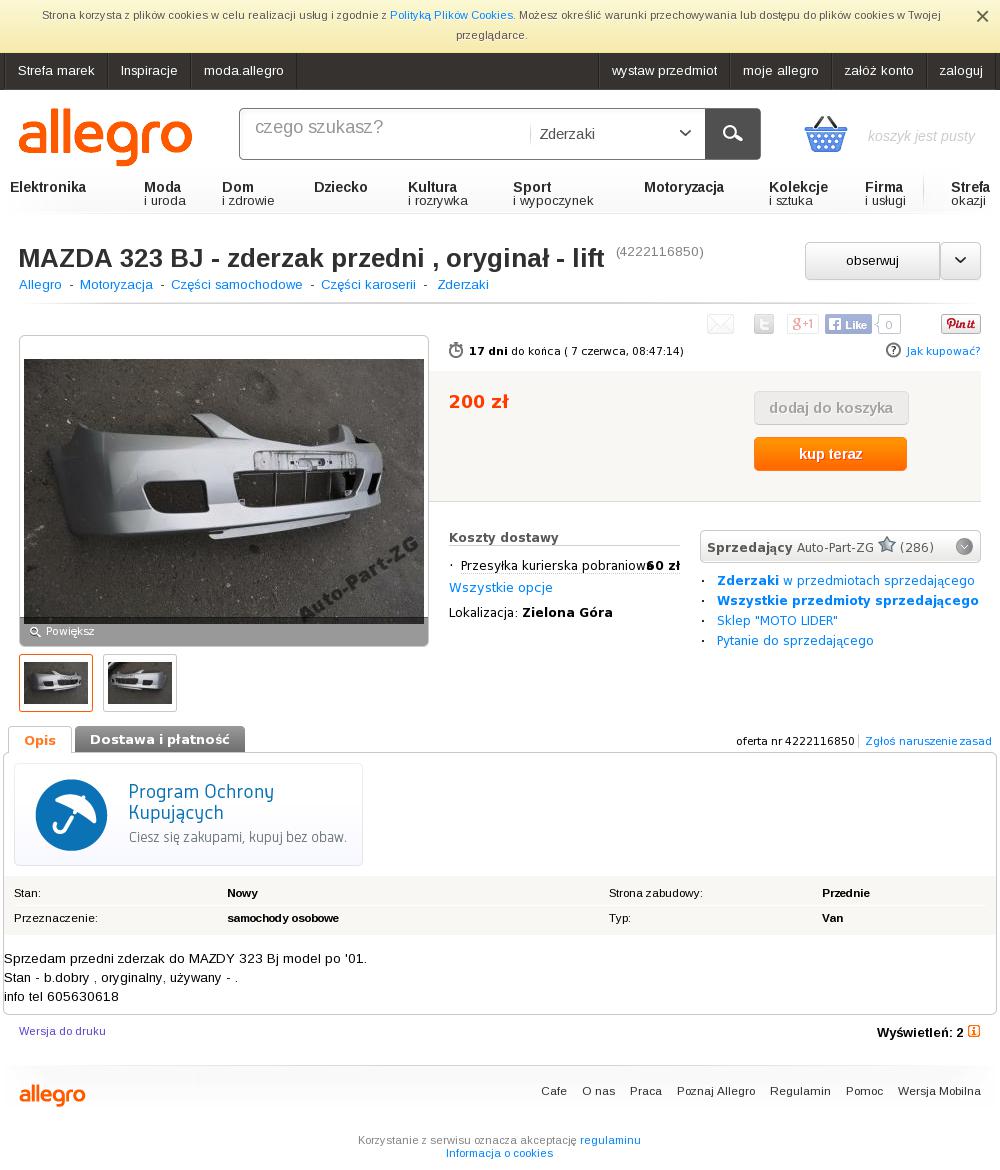Enlarge photo with Powiększ magnifier
1000x1170 pixels.
pos(62,631)
